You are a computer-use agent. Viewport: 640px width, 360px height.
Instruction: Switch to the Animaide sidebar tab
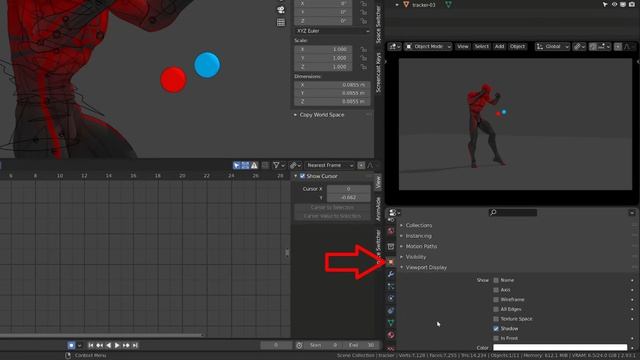378,209
